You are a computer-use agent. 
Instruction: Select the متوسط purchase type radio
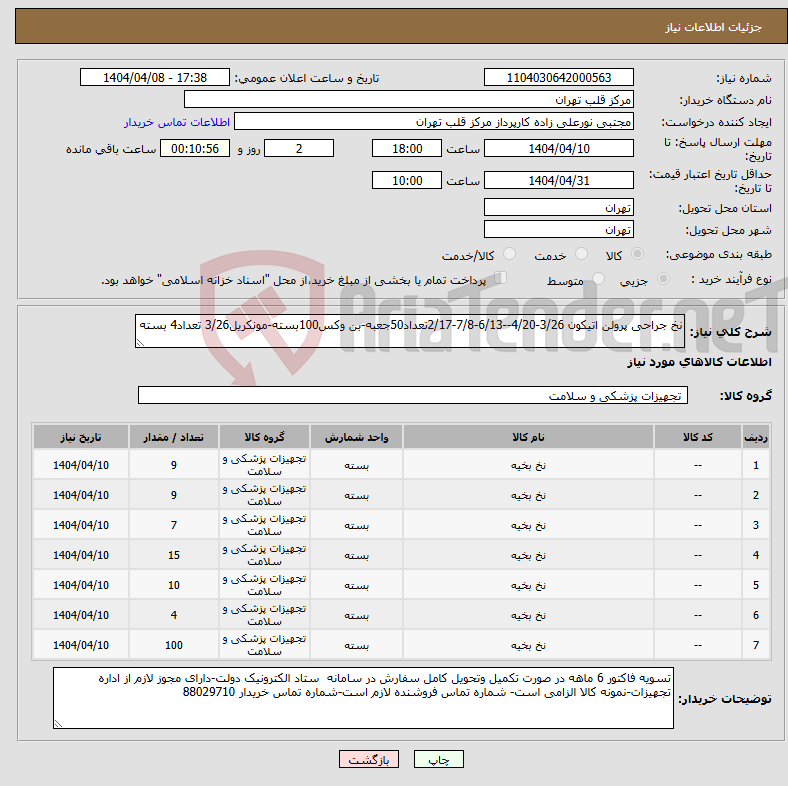[x=598, y=278]
